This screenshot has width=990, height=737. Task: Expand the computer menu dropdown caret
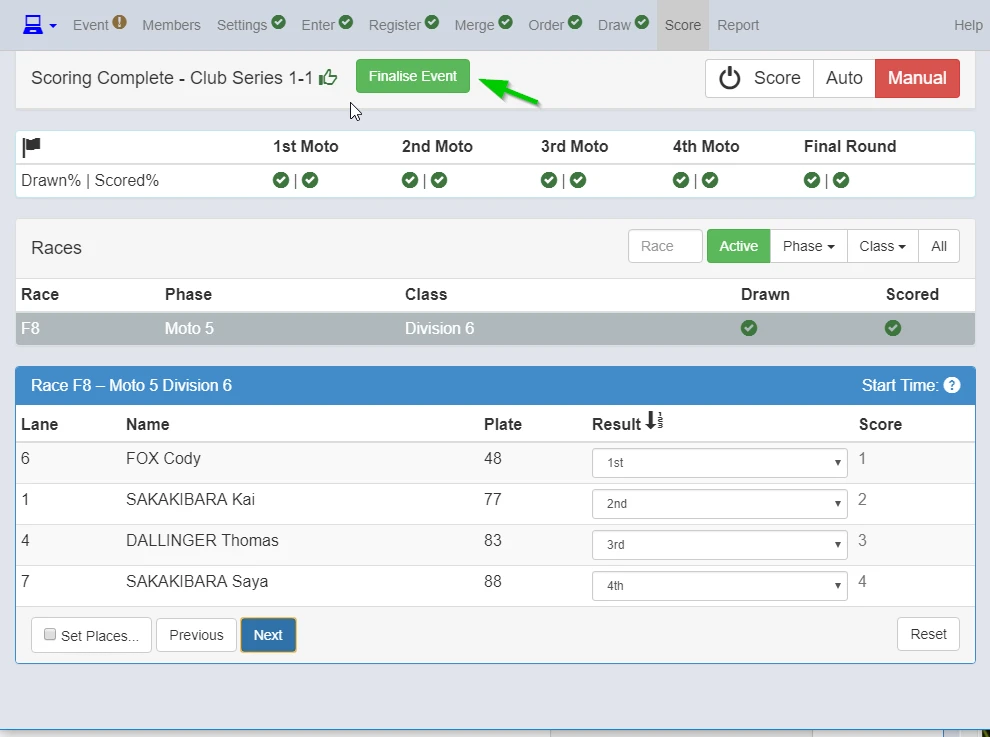tap(53, 26)
